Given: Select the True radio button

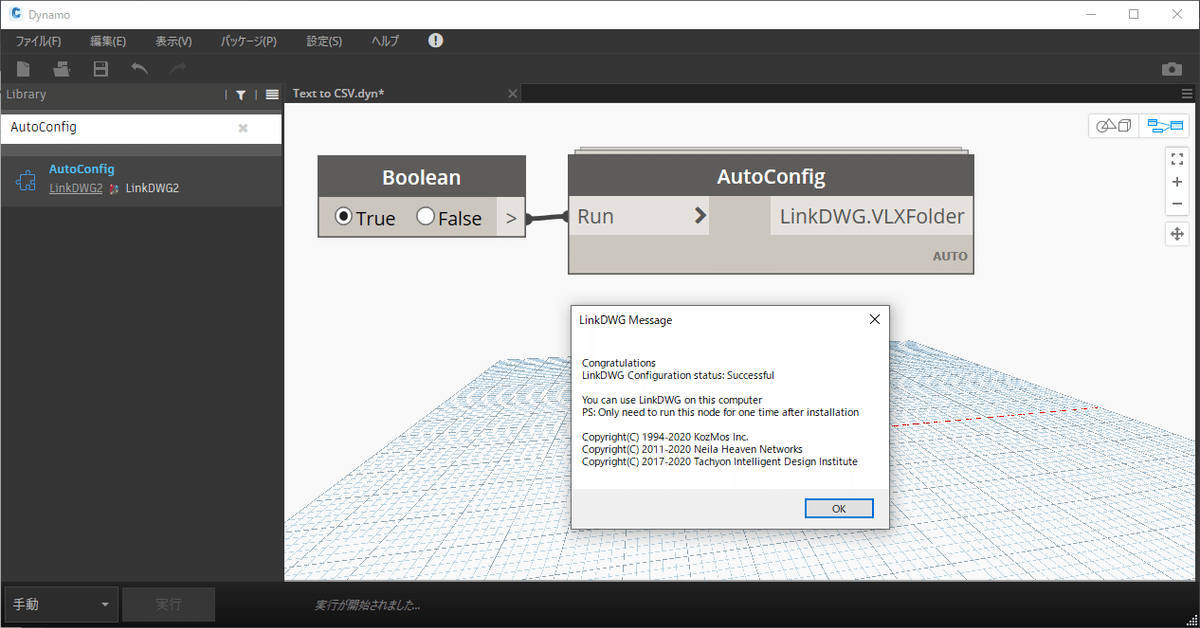Looking at the screenshot, I should (x=344, y=217).
